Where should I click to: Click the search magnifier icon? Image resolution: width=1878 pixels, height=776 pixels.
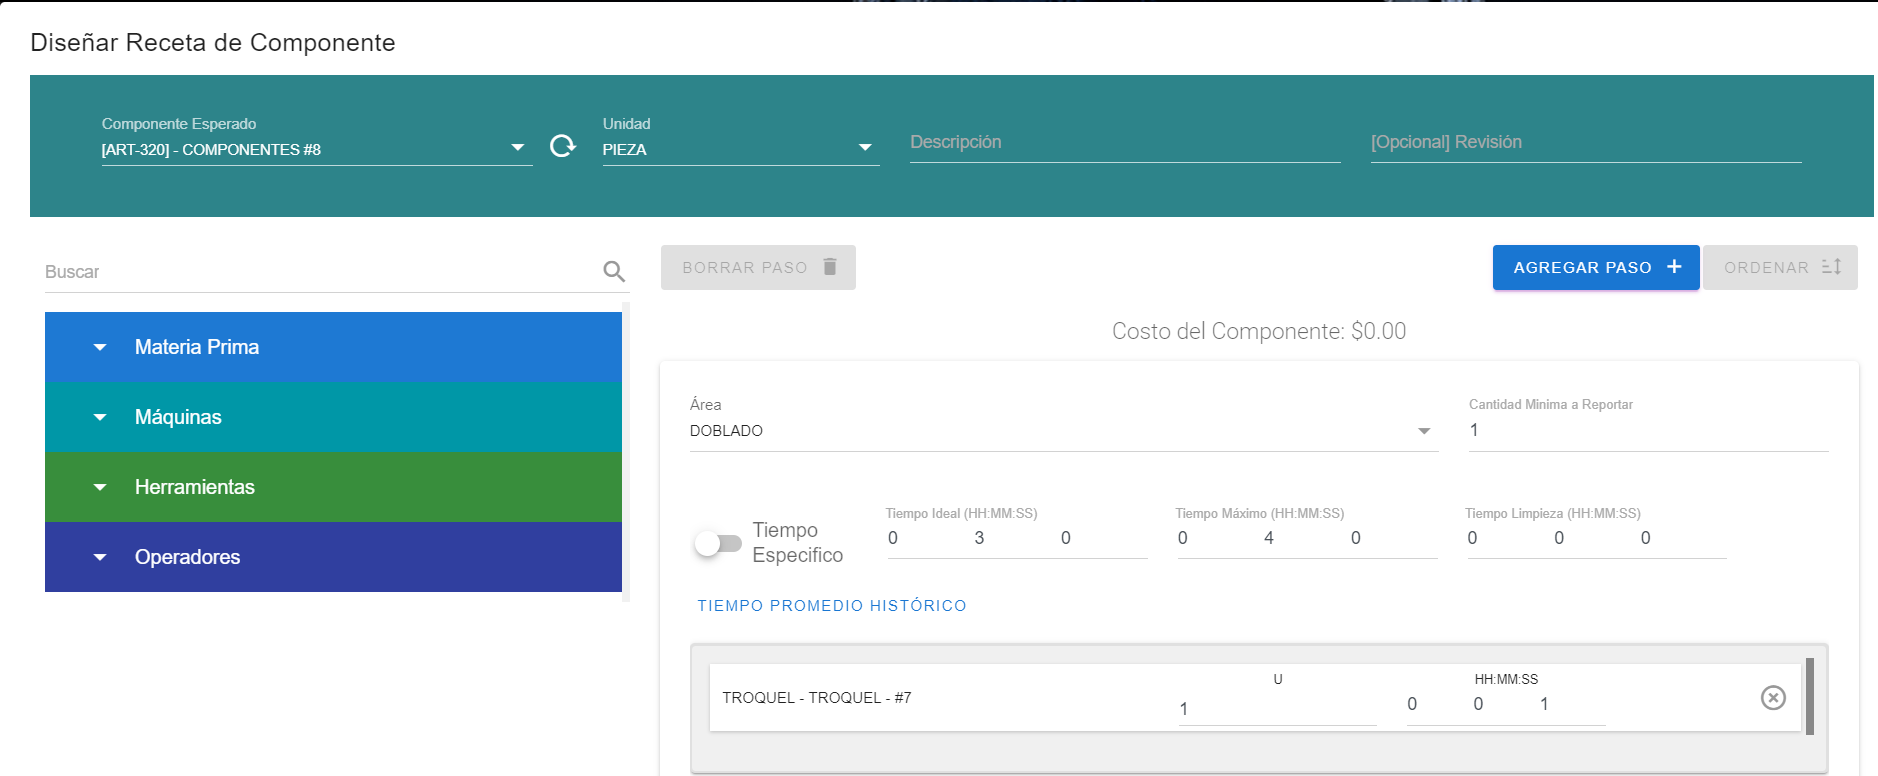point(614,271)
